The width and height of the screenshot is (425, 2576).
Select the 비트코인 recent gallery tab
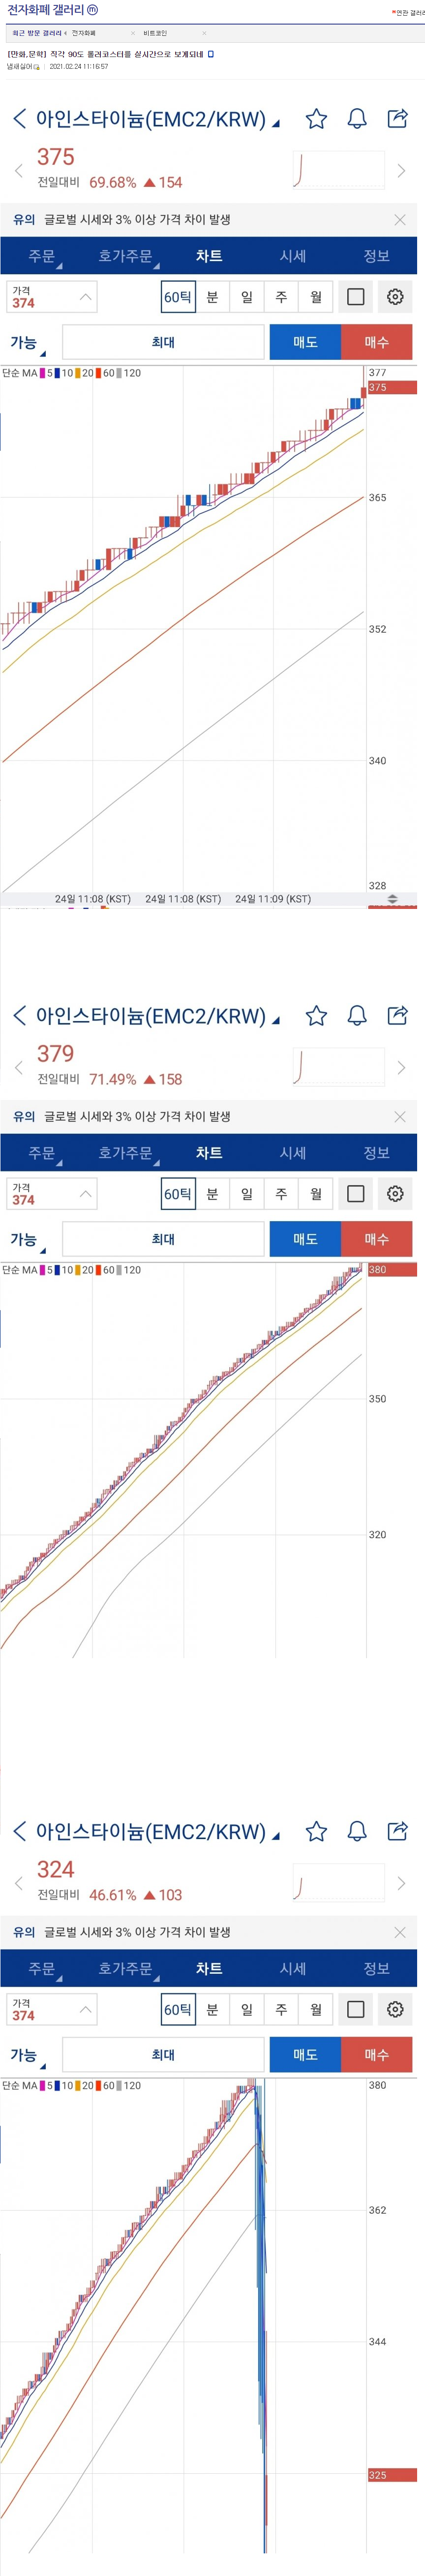point(155,33)
